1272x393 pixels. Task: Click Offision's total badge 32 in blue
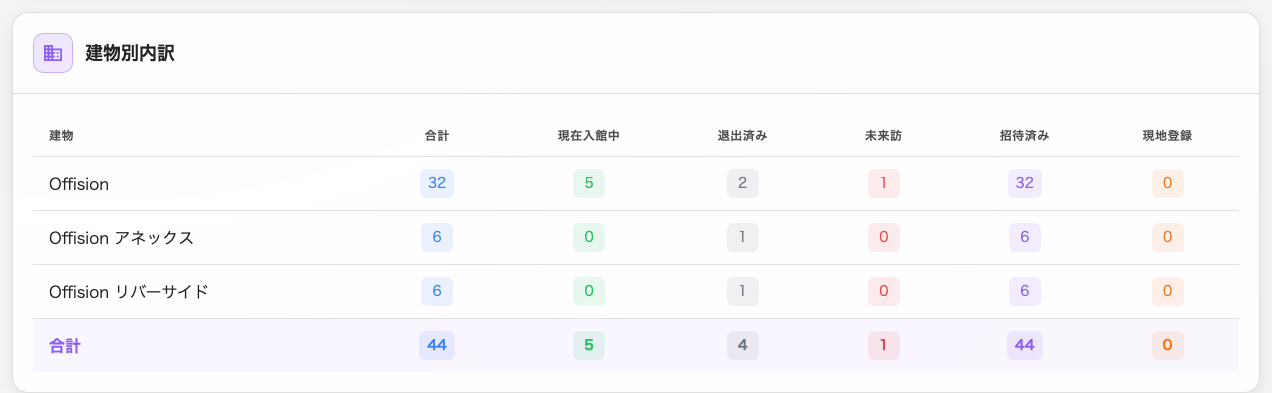coord(437,183)
